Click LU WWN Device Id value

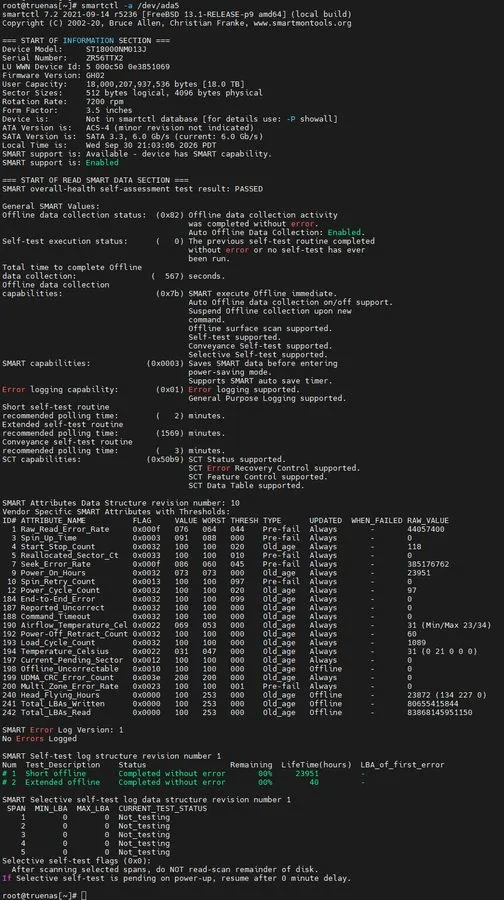128,67
